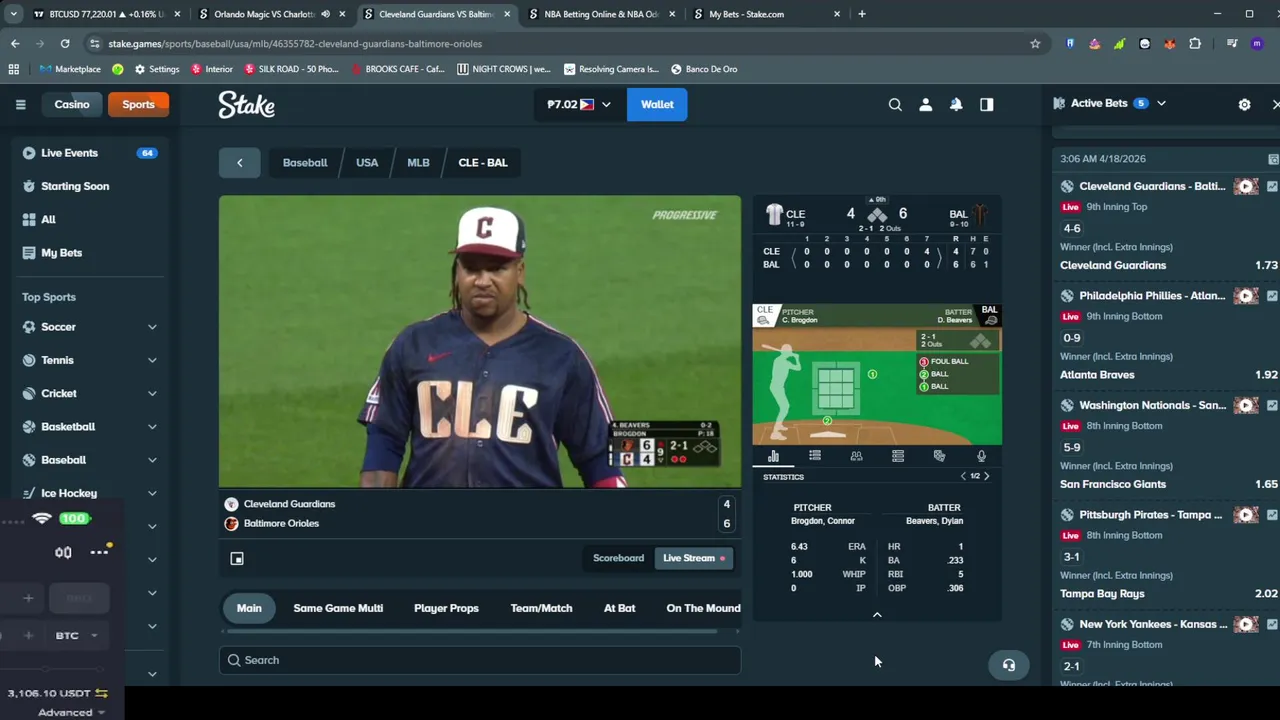
Task: Toggle Sports mode button
Action: pyautogui.click(x=138, y=104)
